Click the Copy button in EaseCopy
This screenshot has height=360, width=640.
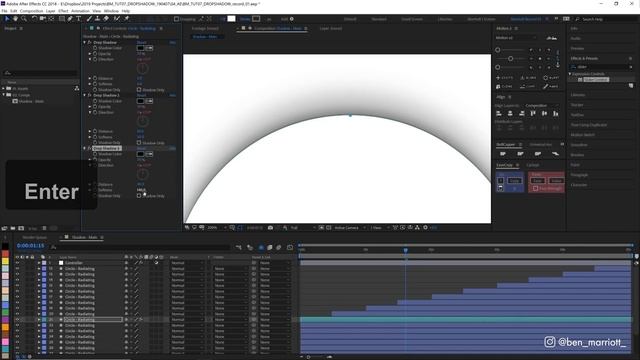click(514, 180)
